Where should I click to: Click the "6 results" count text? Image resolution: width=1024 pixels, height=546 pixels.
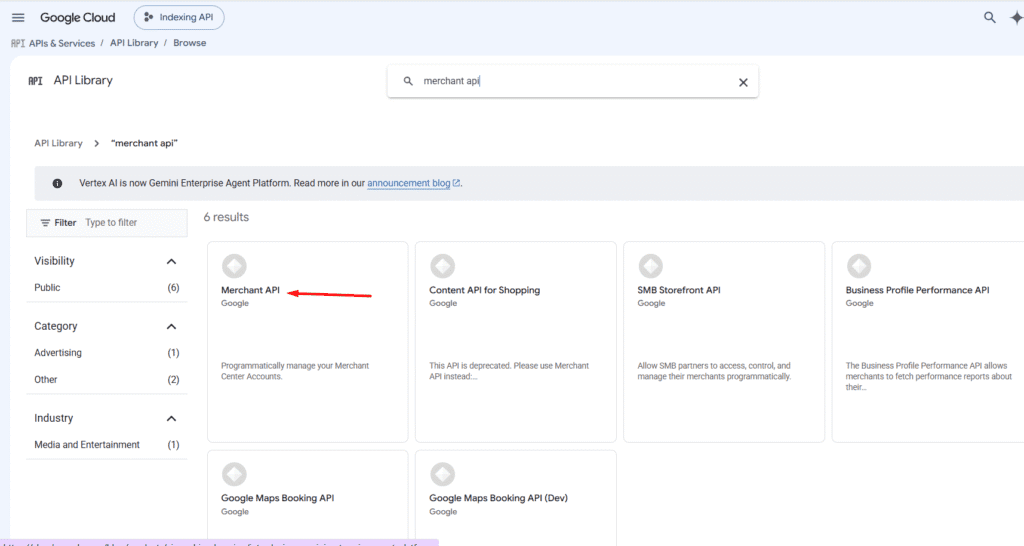pos(226,217)
